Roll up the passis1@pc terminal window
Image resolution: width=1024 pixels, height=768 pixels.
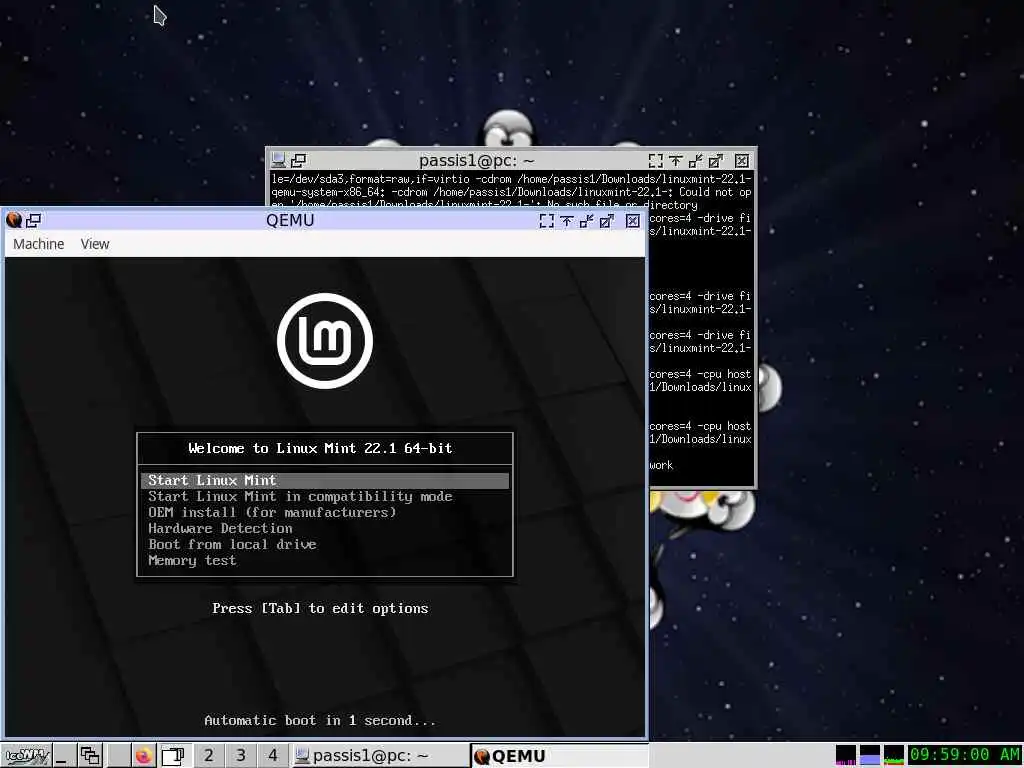click(676, 161)
